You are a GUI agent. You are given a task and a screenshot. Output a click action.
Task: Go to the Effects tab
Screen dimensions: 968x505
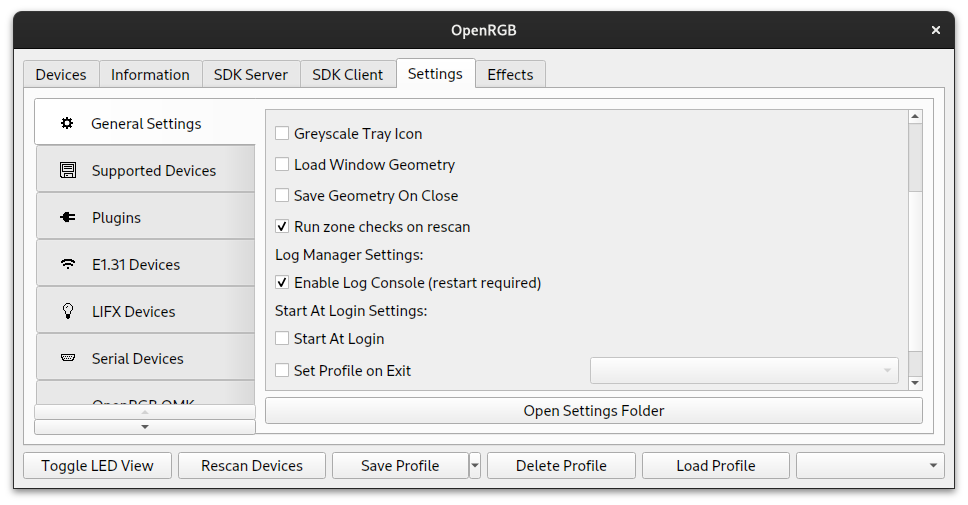(511, 75)
